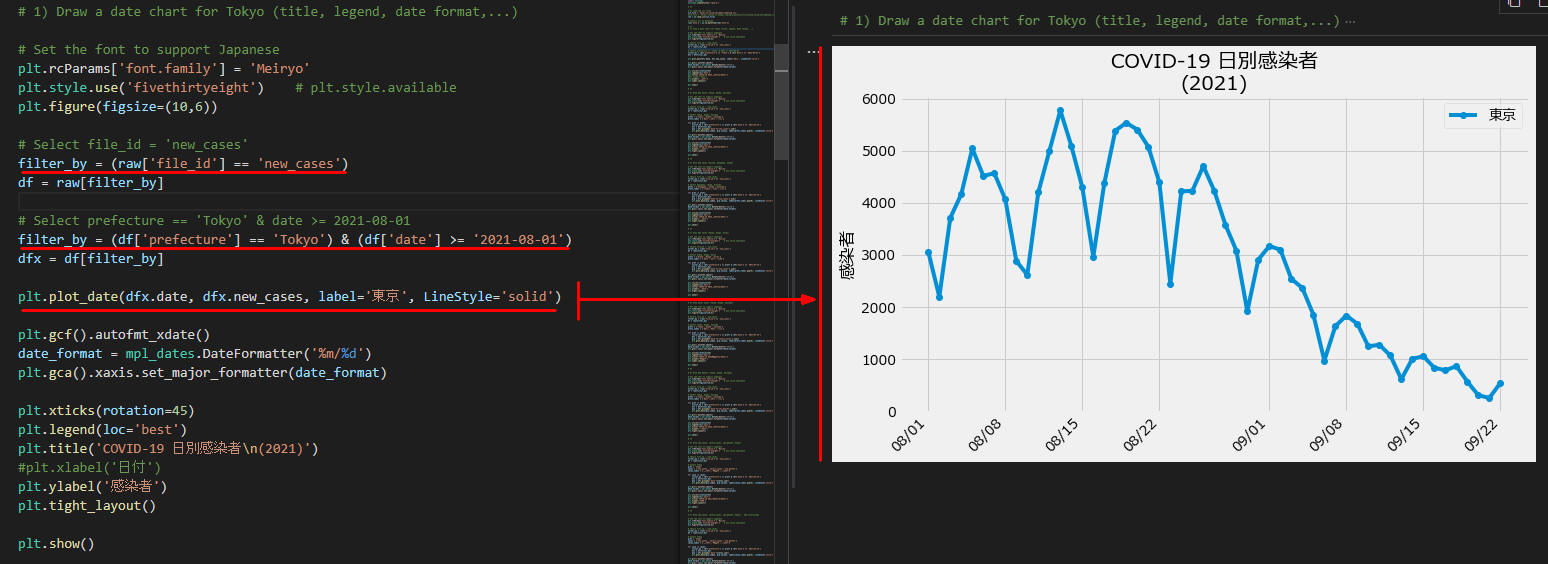The image size is (1548, 564).
Task: Click the (2021) subtitle in the chart
Action: click(x=1214, y=84)
